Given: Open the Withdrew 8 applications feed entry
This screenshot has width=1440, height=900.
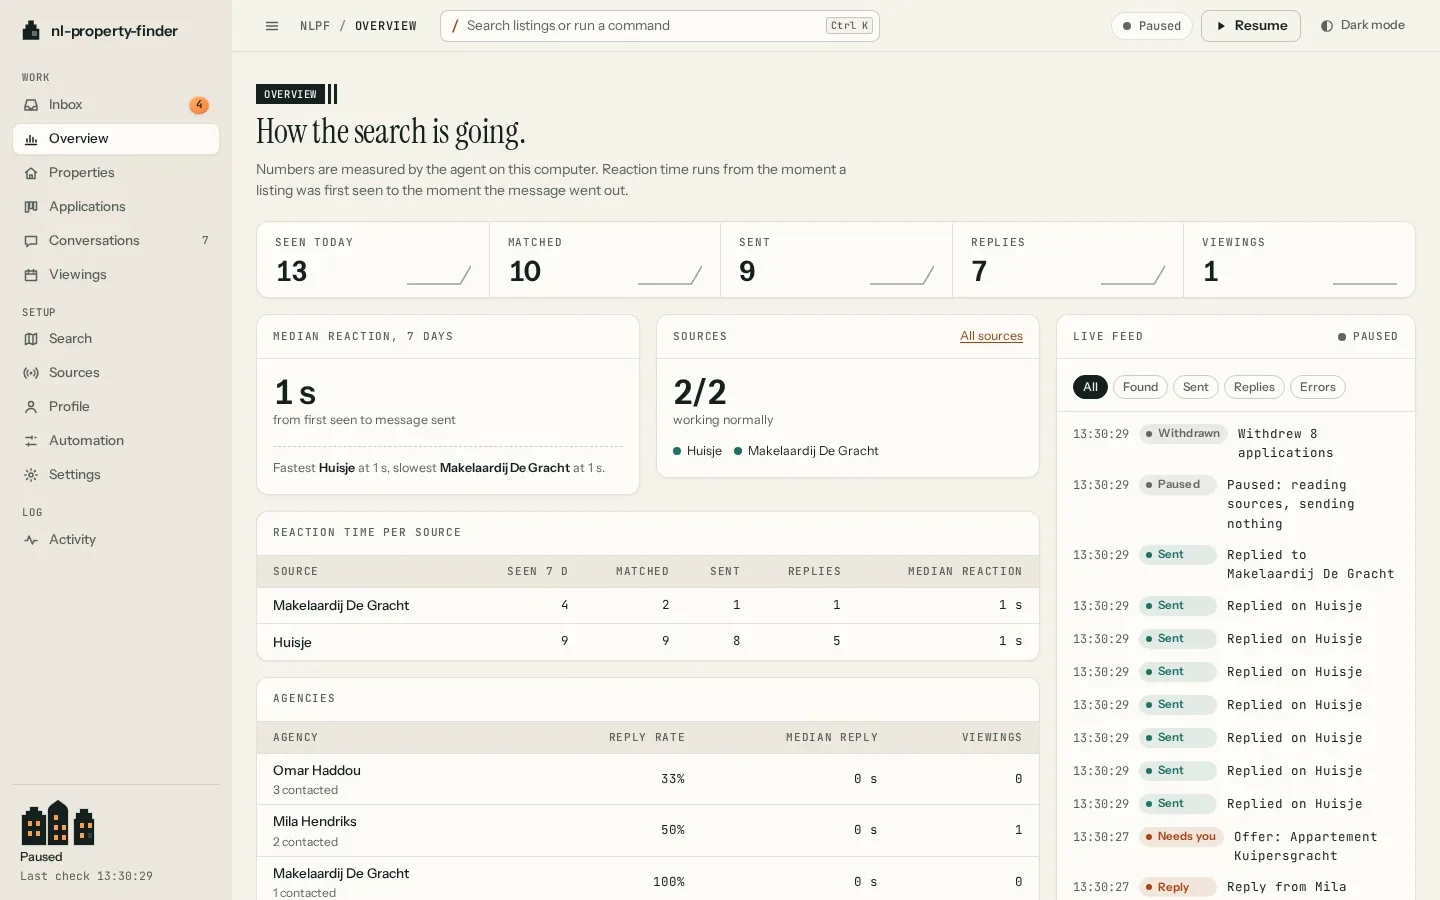Looking at the screenshot, I should 1236,443.
